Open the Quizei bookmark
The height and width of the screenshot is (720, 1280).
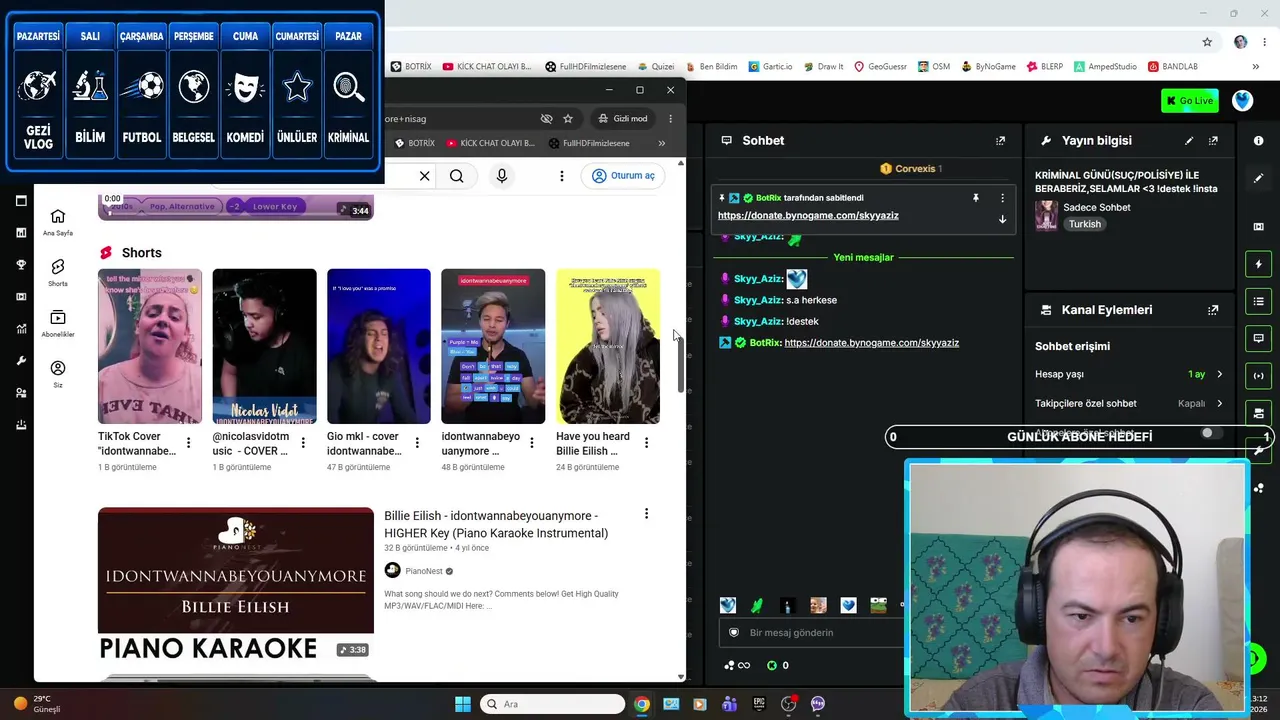pyautogui.click(x=655, y=67)
